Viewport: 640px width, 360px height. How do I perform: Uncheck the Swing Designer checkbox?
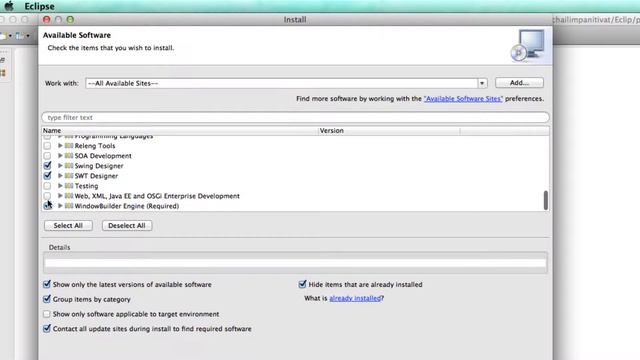(x=47, y=166)
